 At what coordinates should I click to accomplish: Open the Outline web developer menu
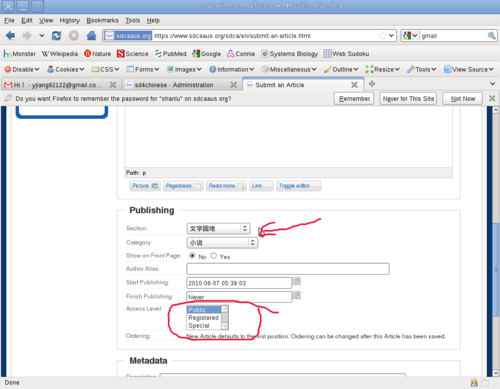click(341, 69)
